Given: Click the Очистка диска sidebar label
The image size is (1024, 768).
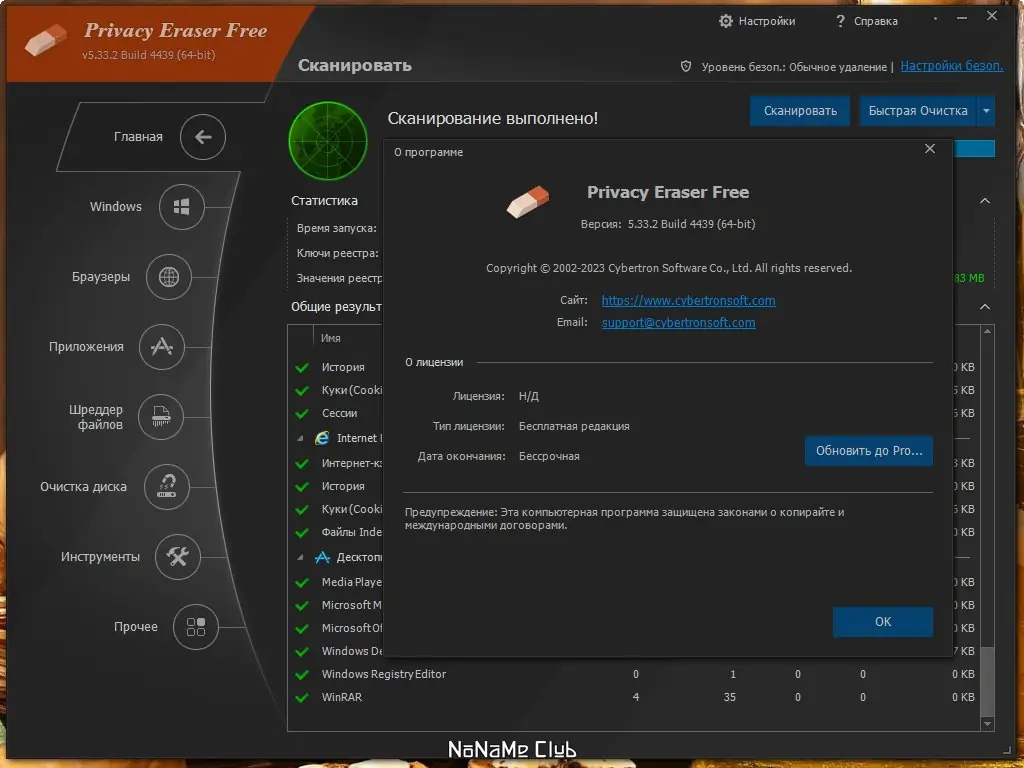Looking at the screenshot, I should click(83, 487).
